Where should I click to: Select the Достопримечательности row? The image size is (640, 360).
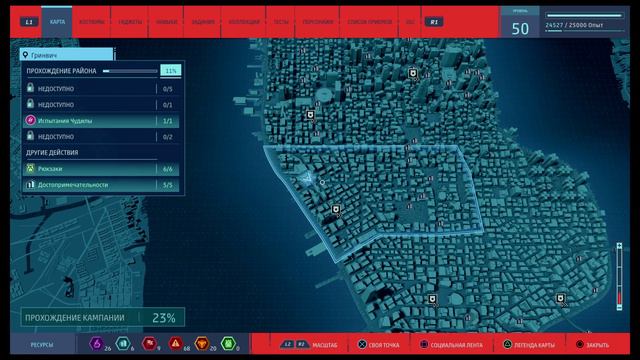[101, 185]
